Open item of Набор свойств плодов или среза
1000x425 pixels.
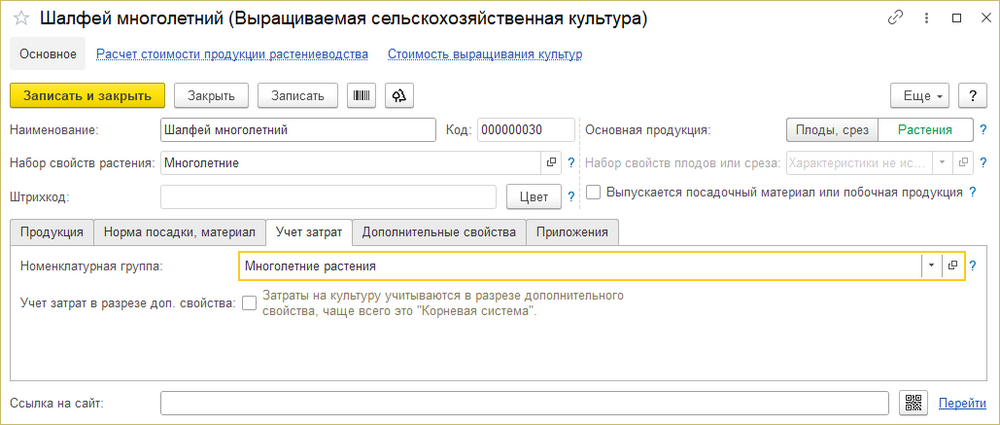click(964, 163)
